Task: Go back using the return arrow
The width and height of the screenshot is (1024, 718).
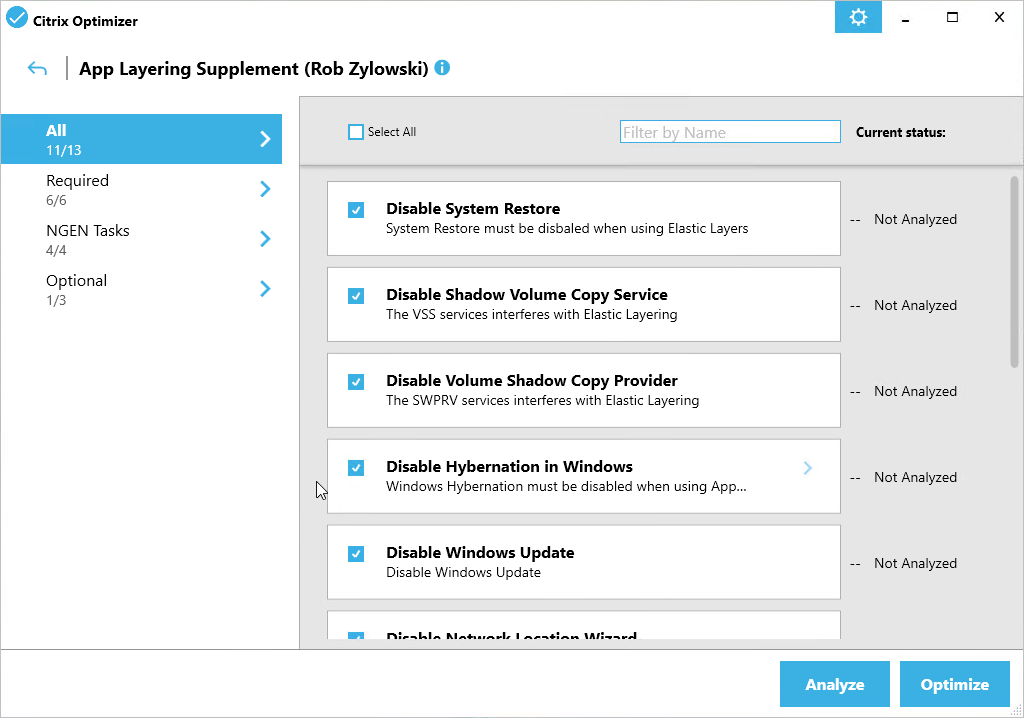Action: [x=37, y=68]
